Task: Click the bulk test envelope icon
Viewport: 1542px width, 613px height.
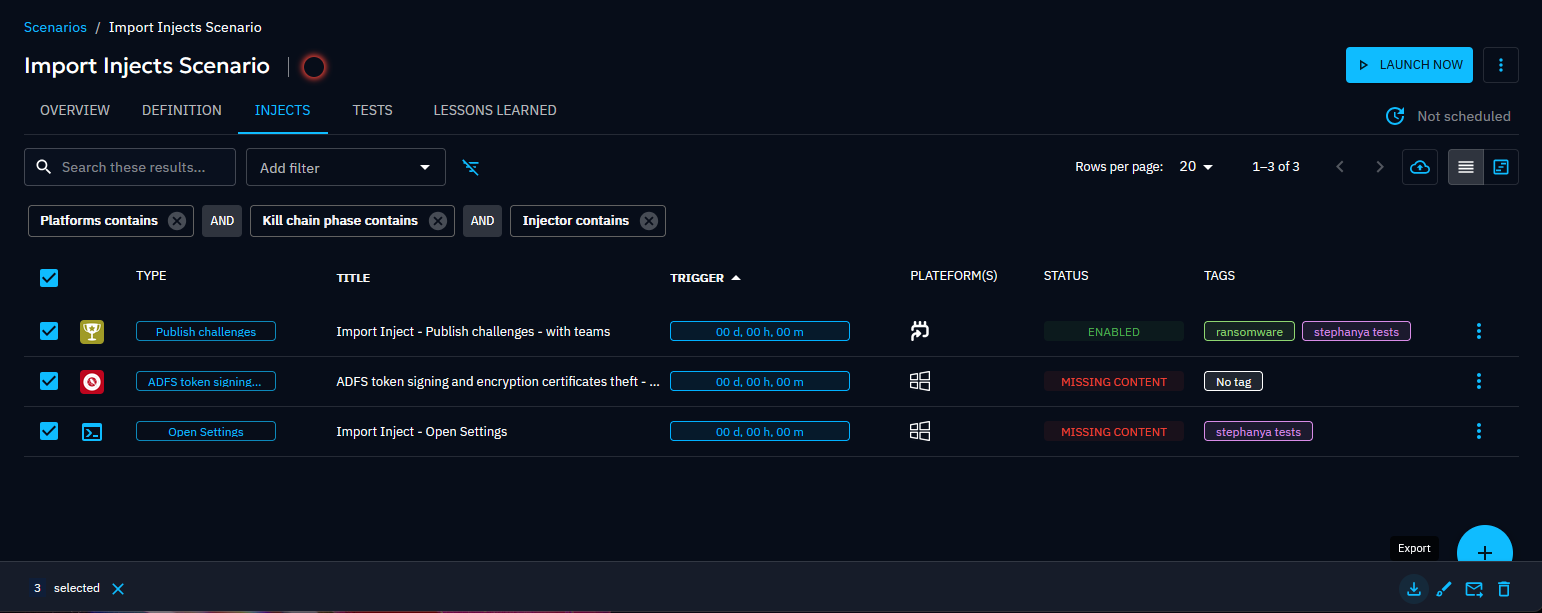Action: (1473, 589)
